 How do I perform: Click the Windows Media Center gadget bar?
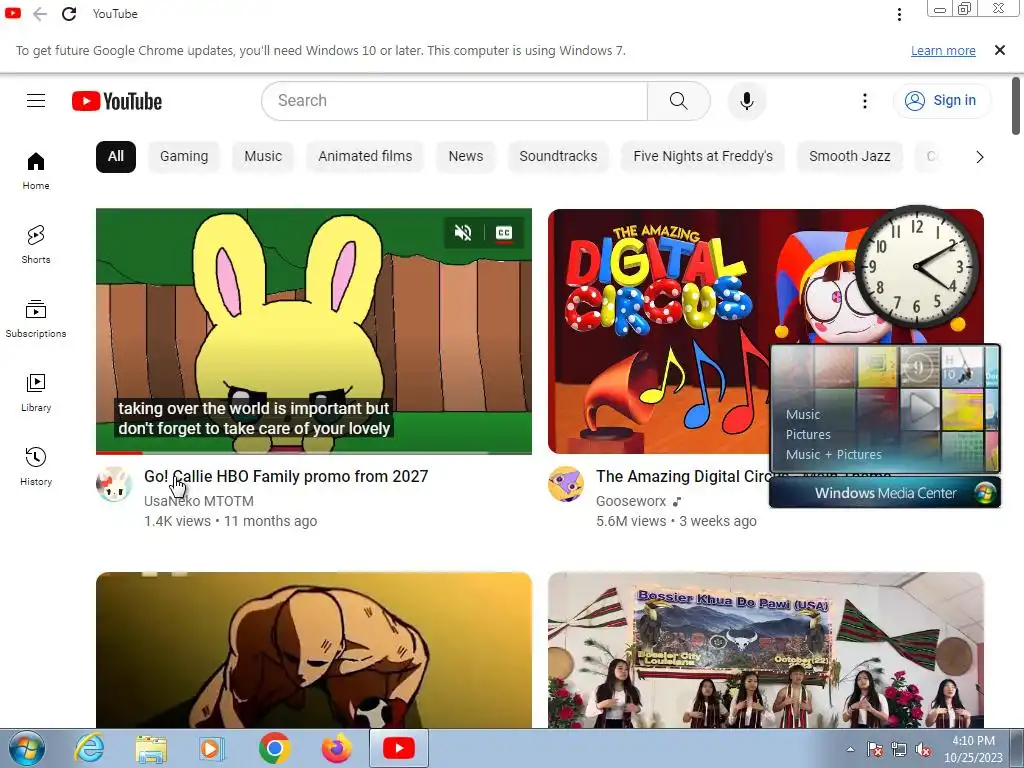pos(885,493)
